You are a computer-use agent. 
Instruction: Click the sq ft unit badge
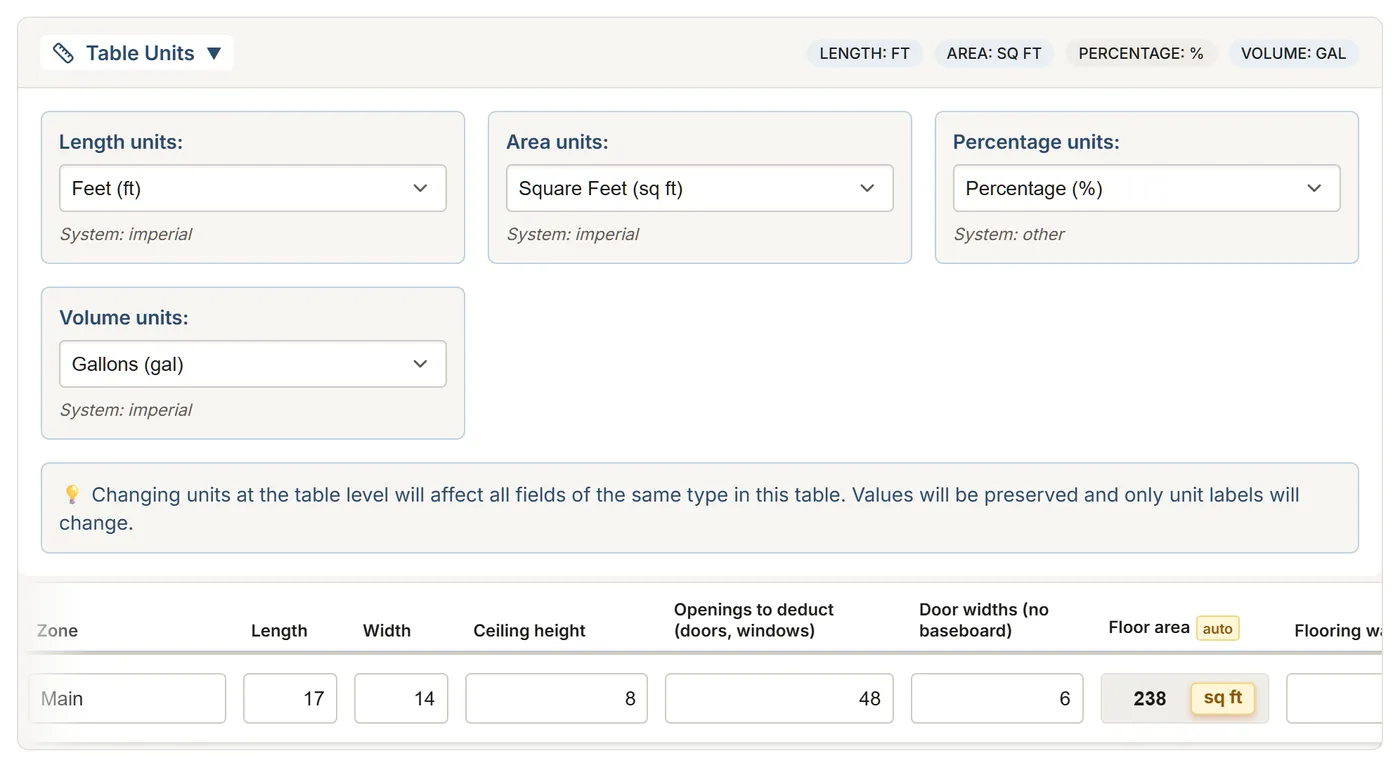tap(1223, 698)
